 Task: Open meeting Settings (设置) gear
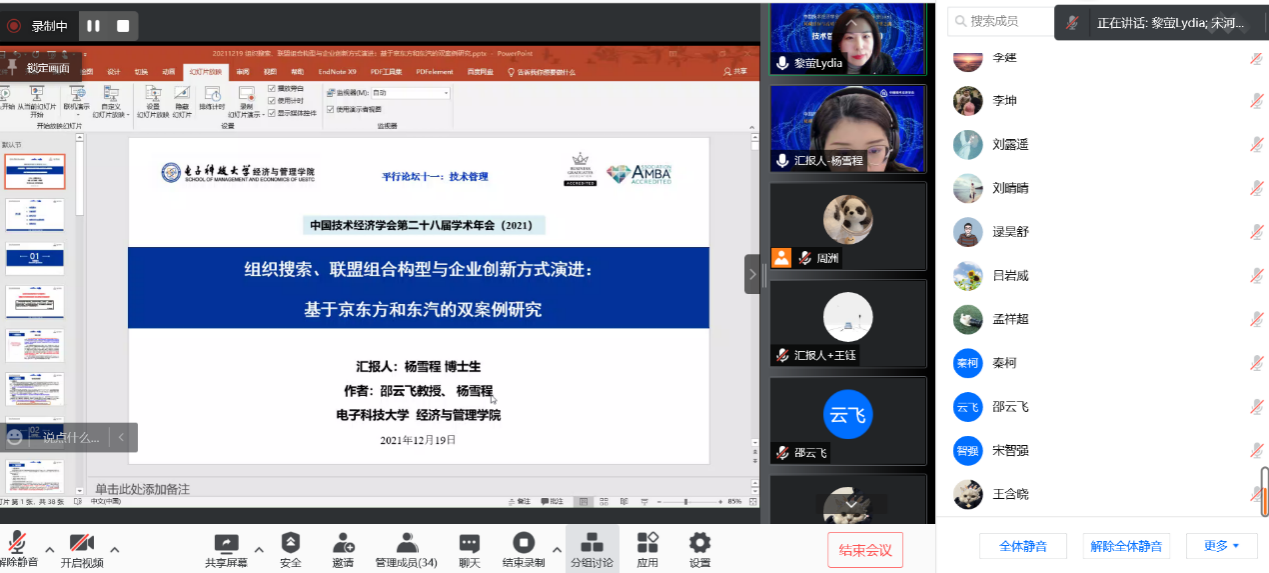click(x=700, y=548)
